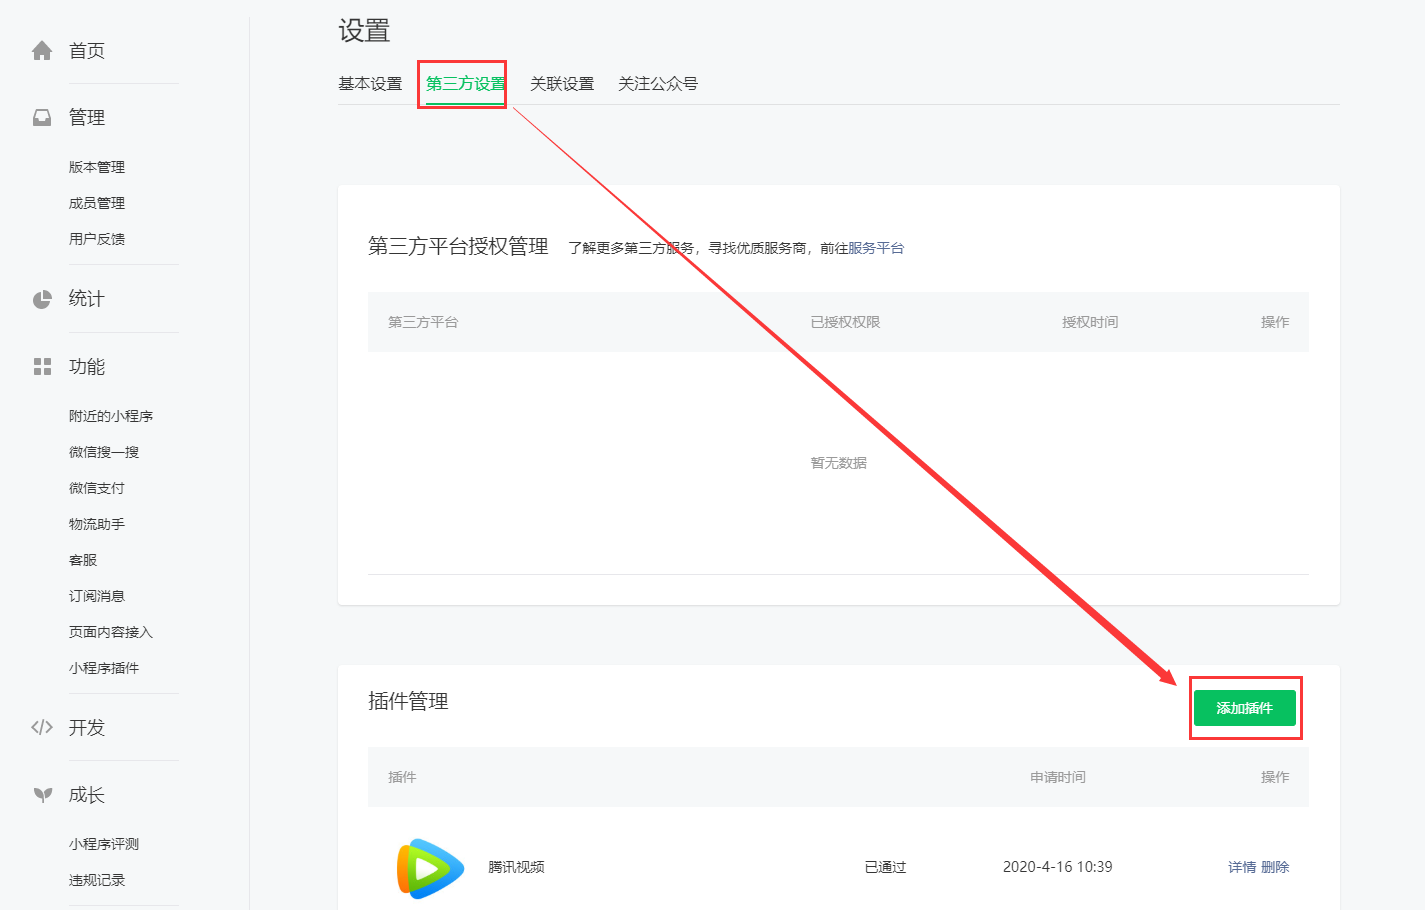
Task: Open 微信支付 in the sidebar
Action: [97, 488]
